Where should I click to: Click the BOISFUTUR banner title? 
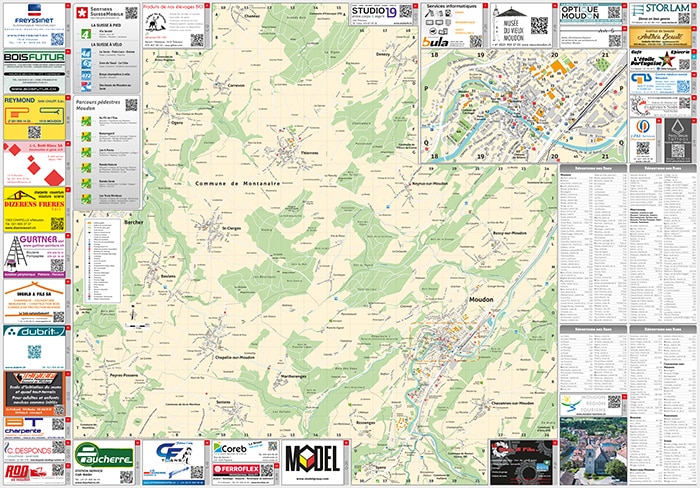tap(34, 57)
